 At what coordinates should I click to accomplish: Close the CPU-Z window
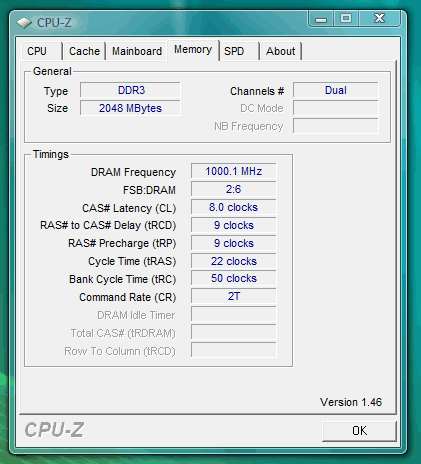(379, 19)
